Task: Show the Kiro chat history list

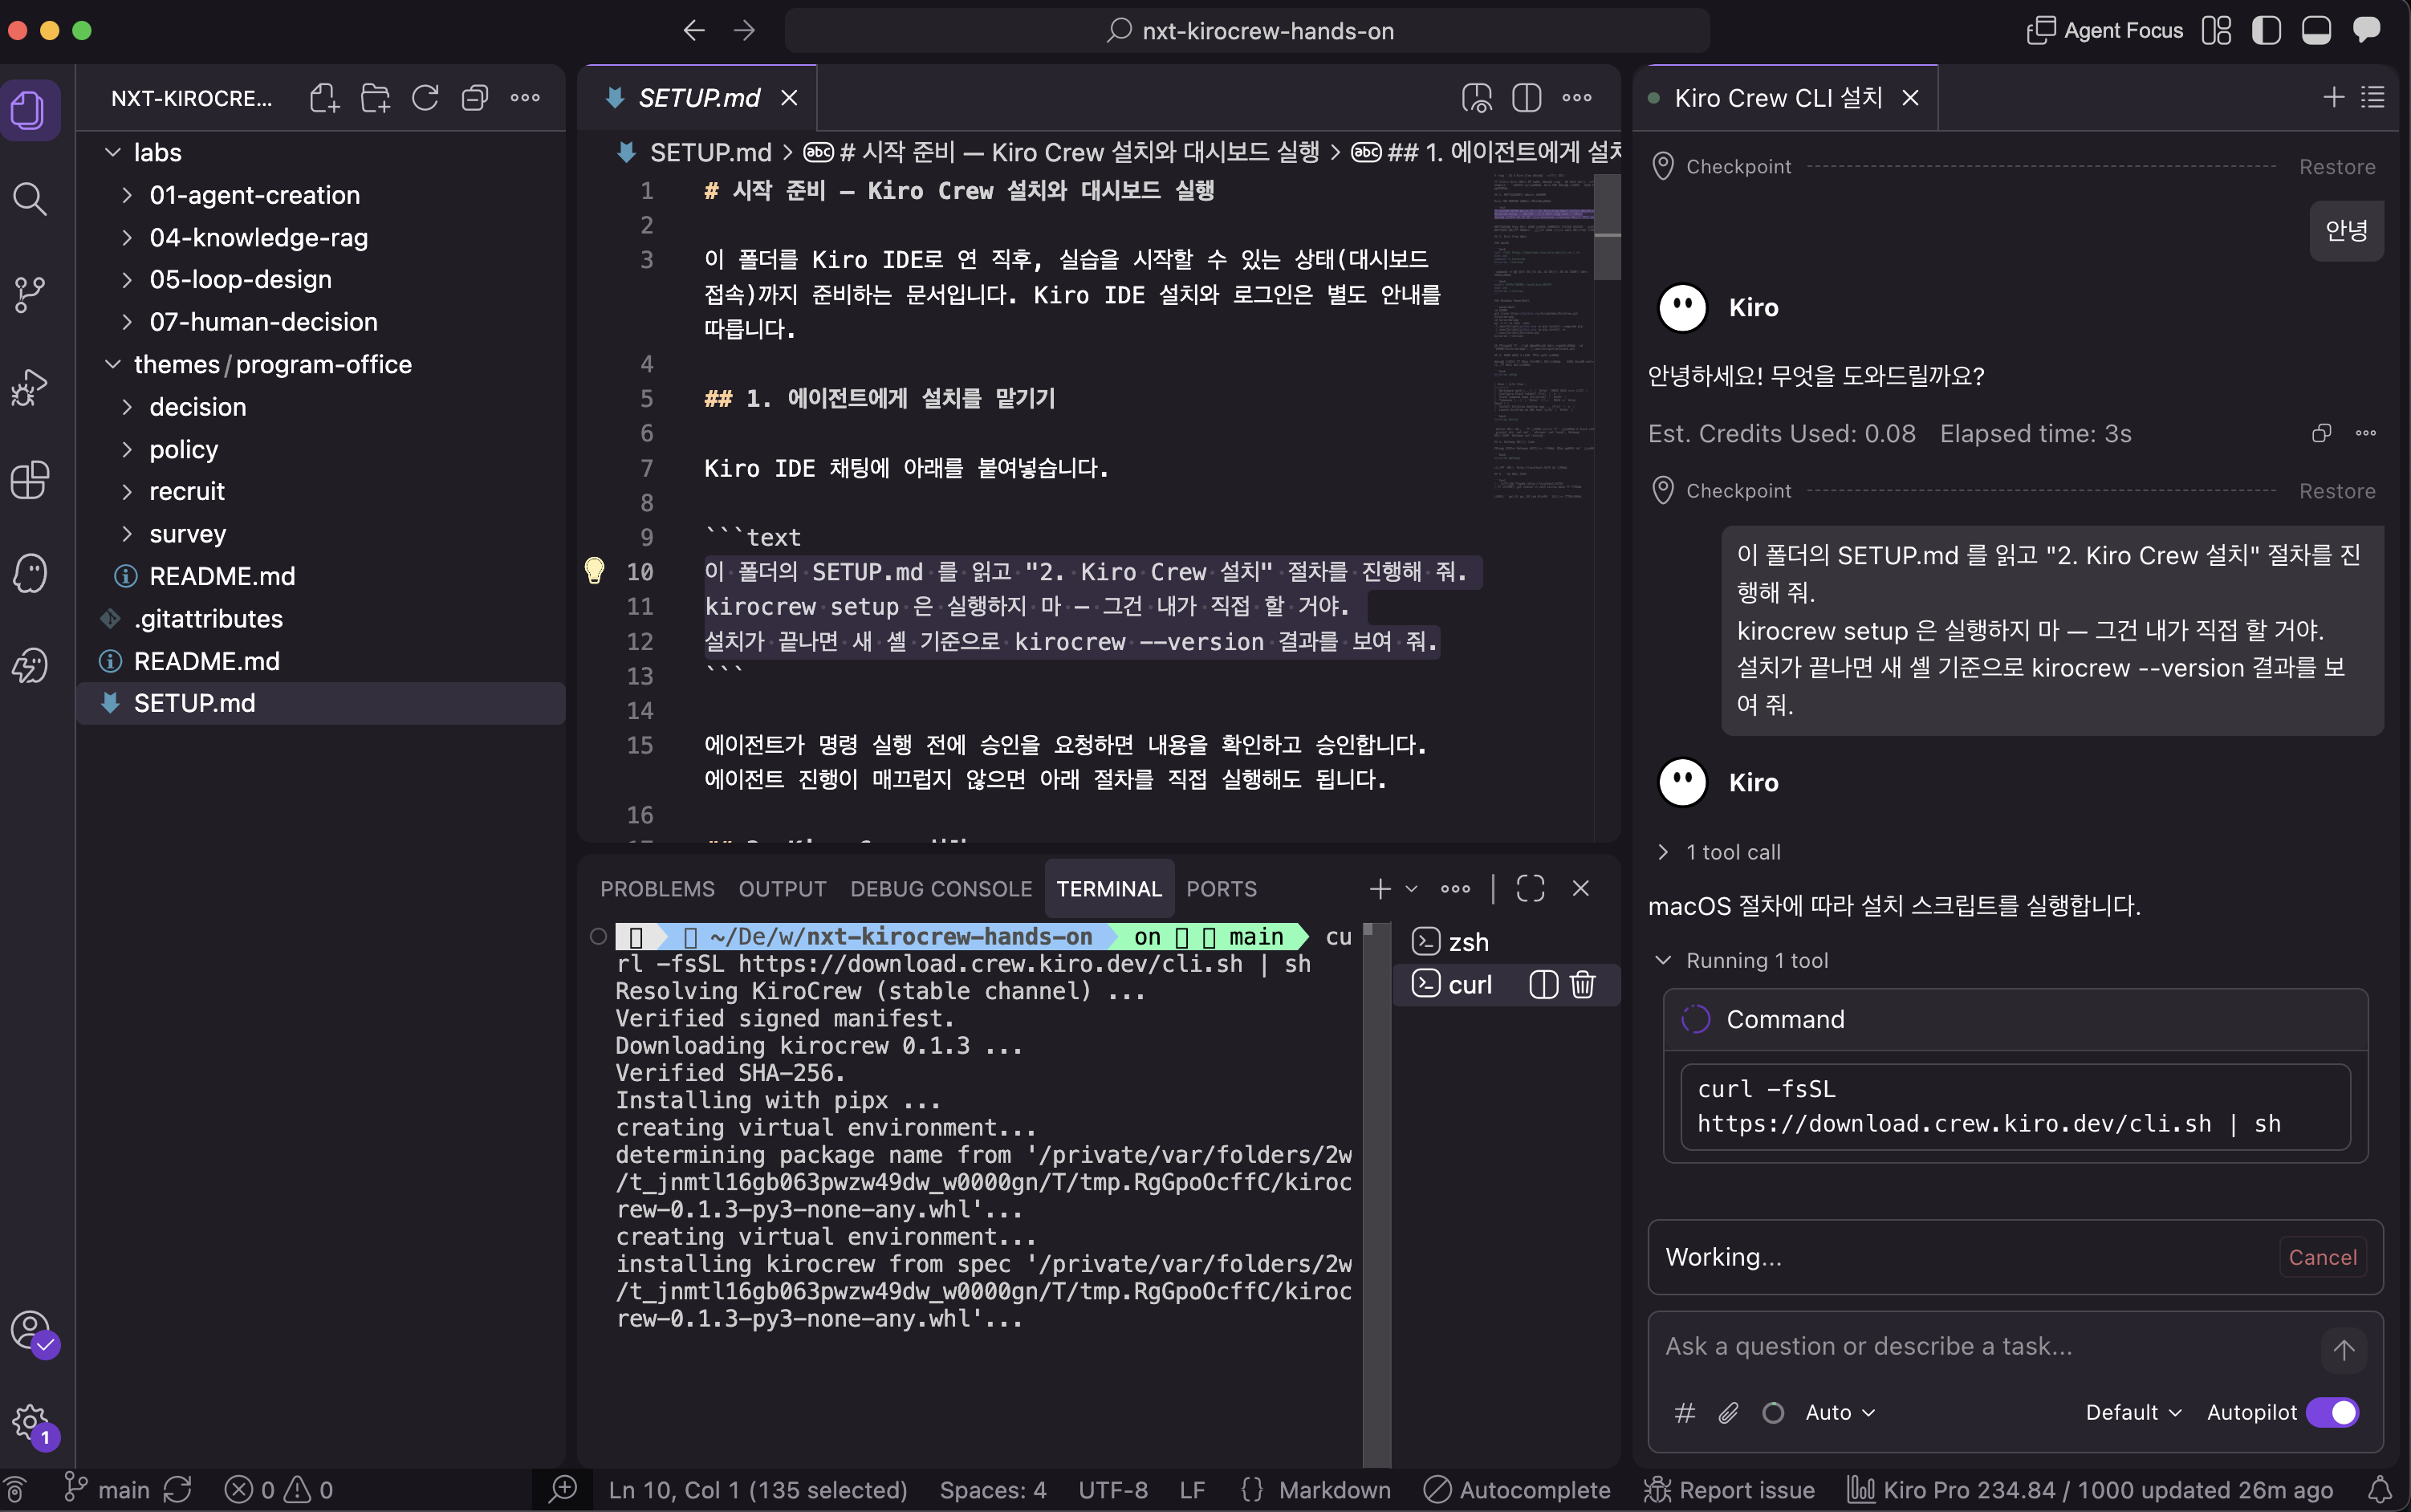Action: coord(2373,97)
